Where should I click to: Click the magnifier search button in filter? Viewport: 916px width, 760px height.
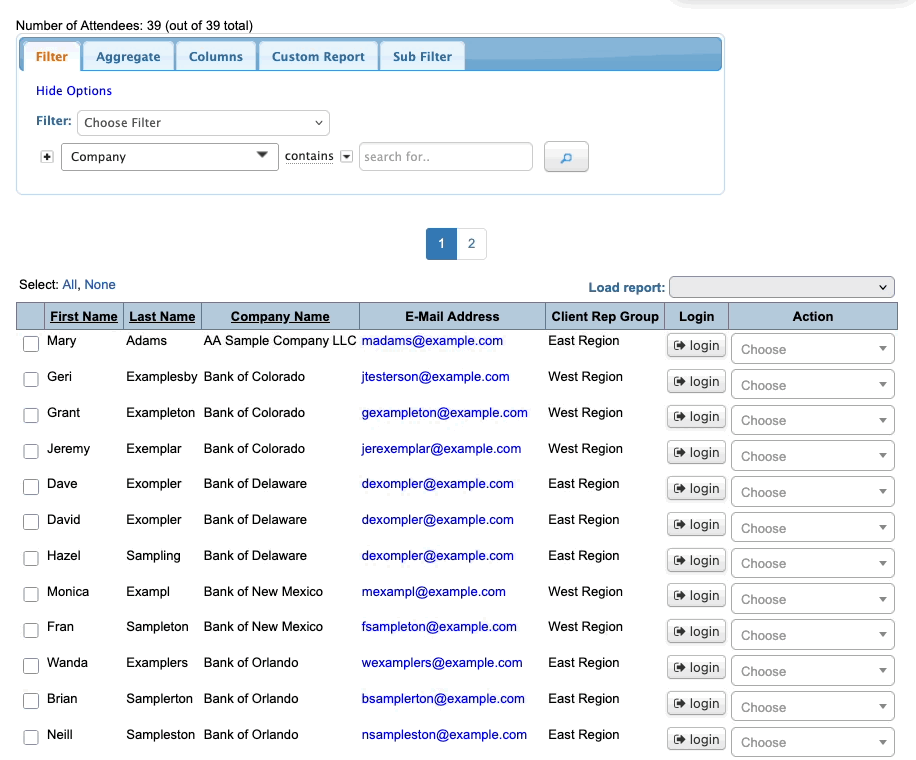(566, 157)
